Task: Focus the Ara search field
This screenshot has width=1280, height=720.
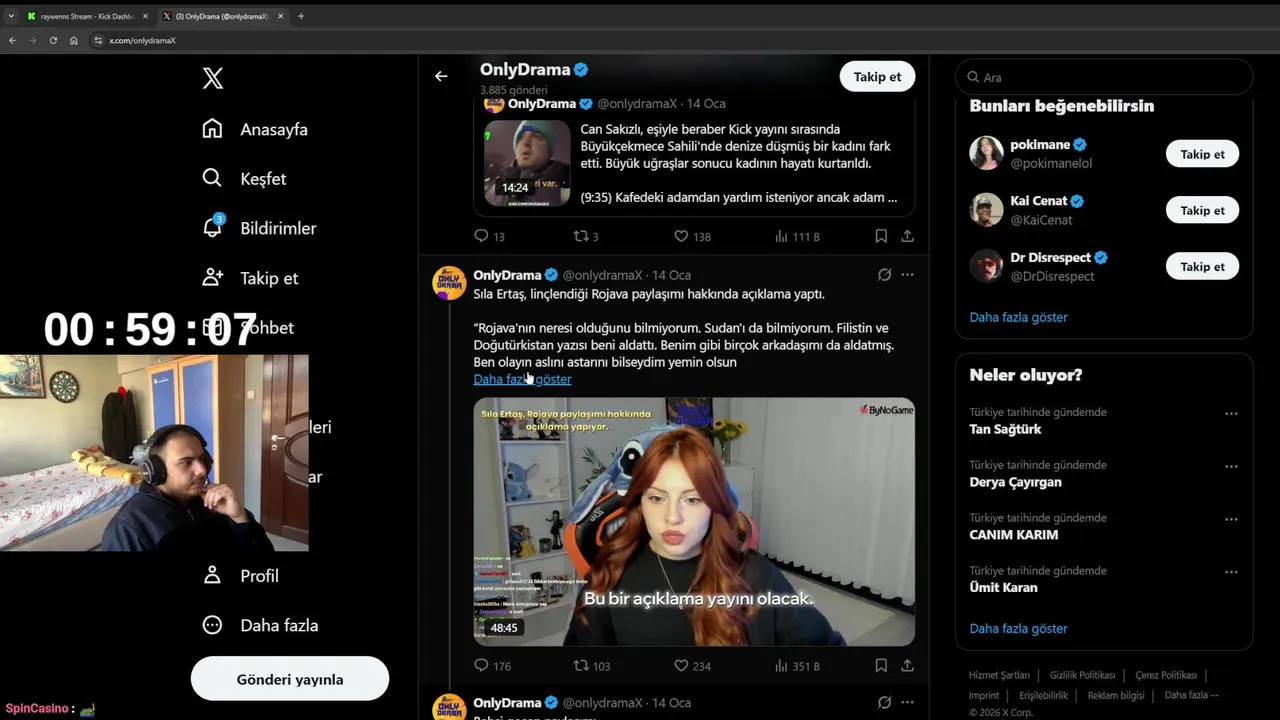Action: click(x=1104, y=77)
